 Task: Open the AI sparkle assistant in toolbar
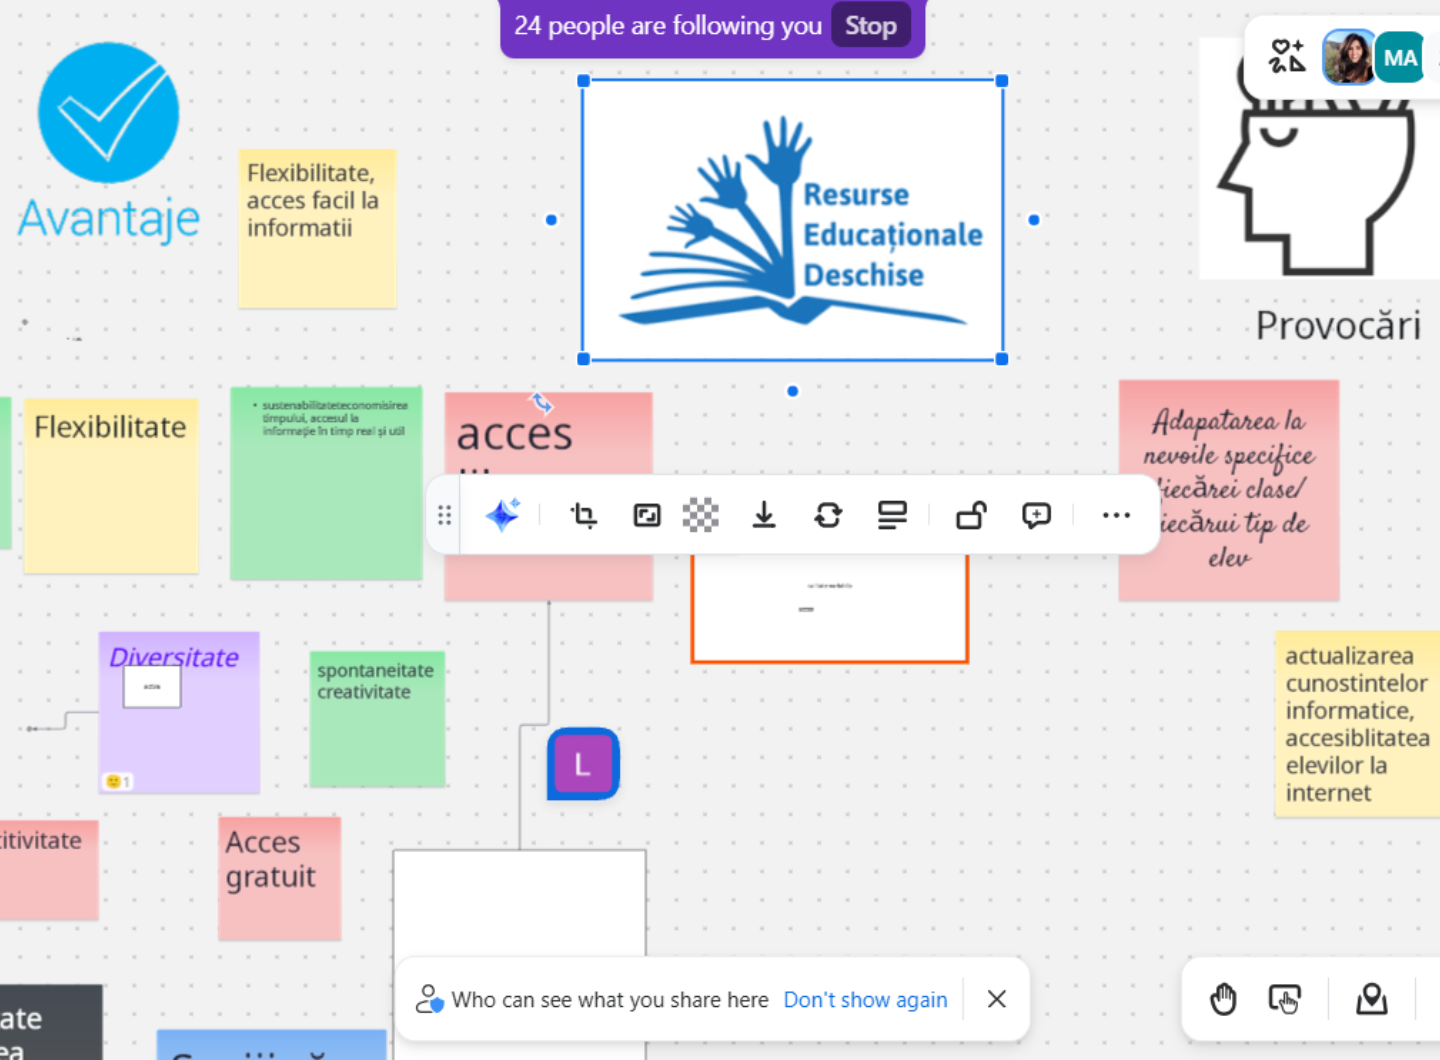pos(502,515)
